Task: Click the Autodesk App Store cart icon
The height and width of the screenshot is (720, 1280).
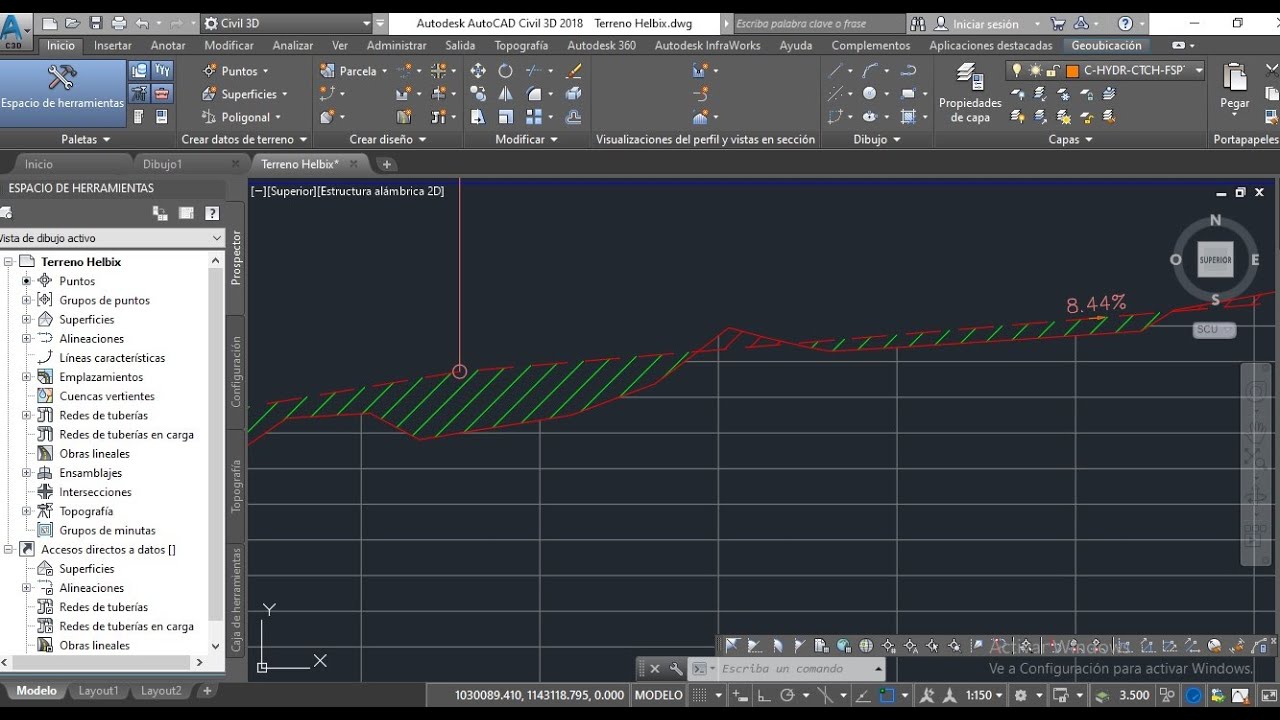Action: 1058,23
